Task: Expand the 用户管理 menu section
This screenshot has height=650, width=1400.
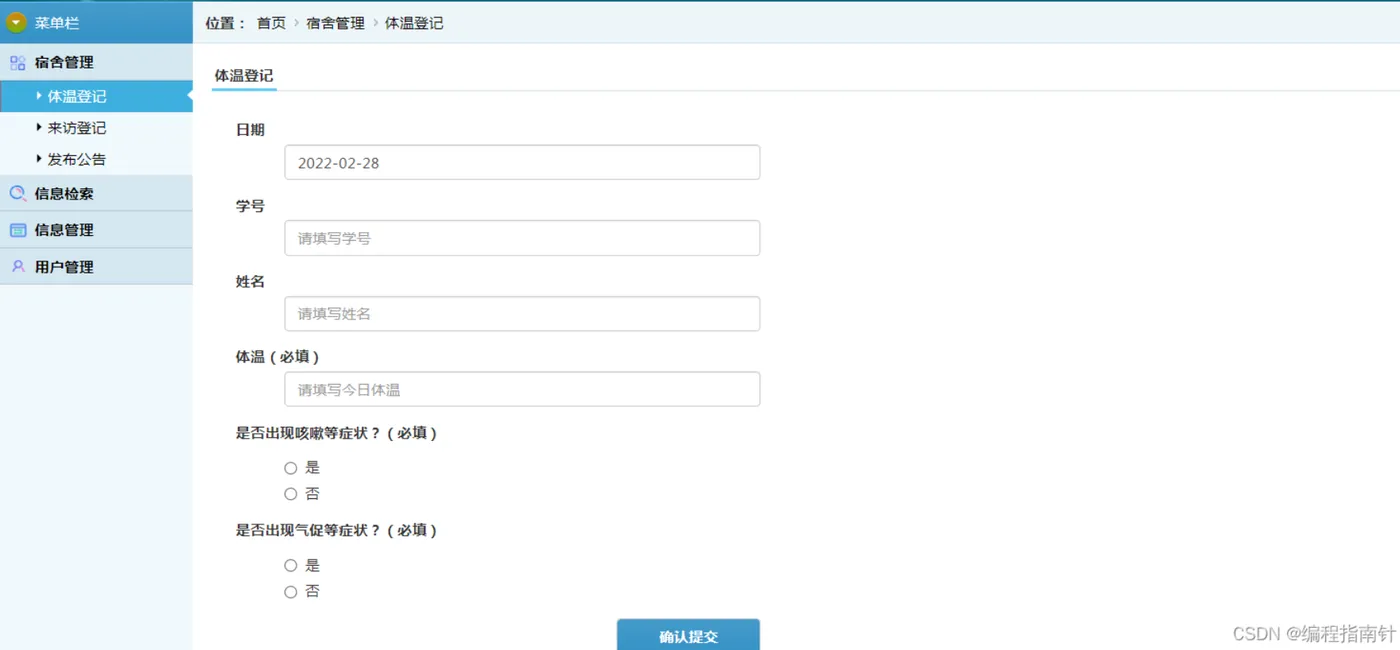Action: point(96,267)
